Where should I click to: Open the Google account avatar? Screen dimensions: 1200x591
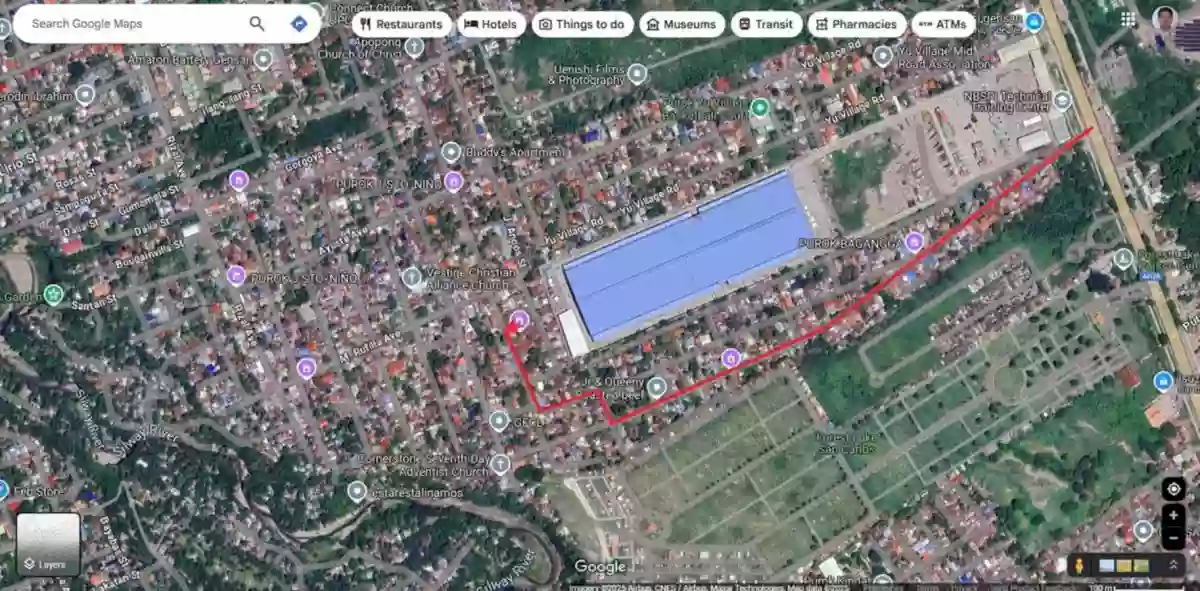click(x=1164, y=19)
